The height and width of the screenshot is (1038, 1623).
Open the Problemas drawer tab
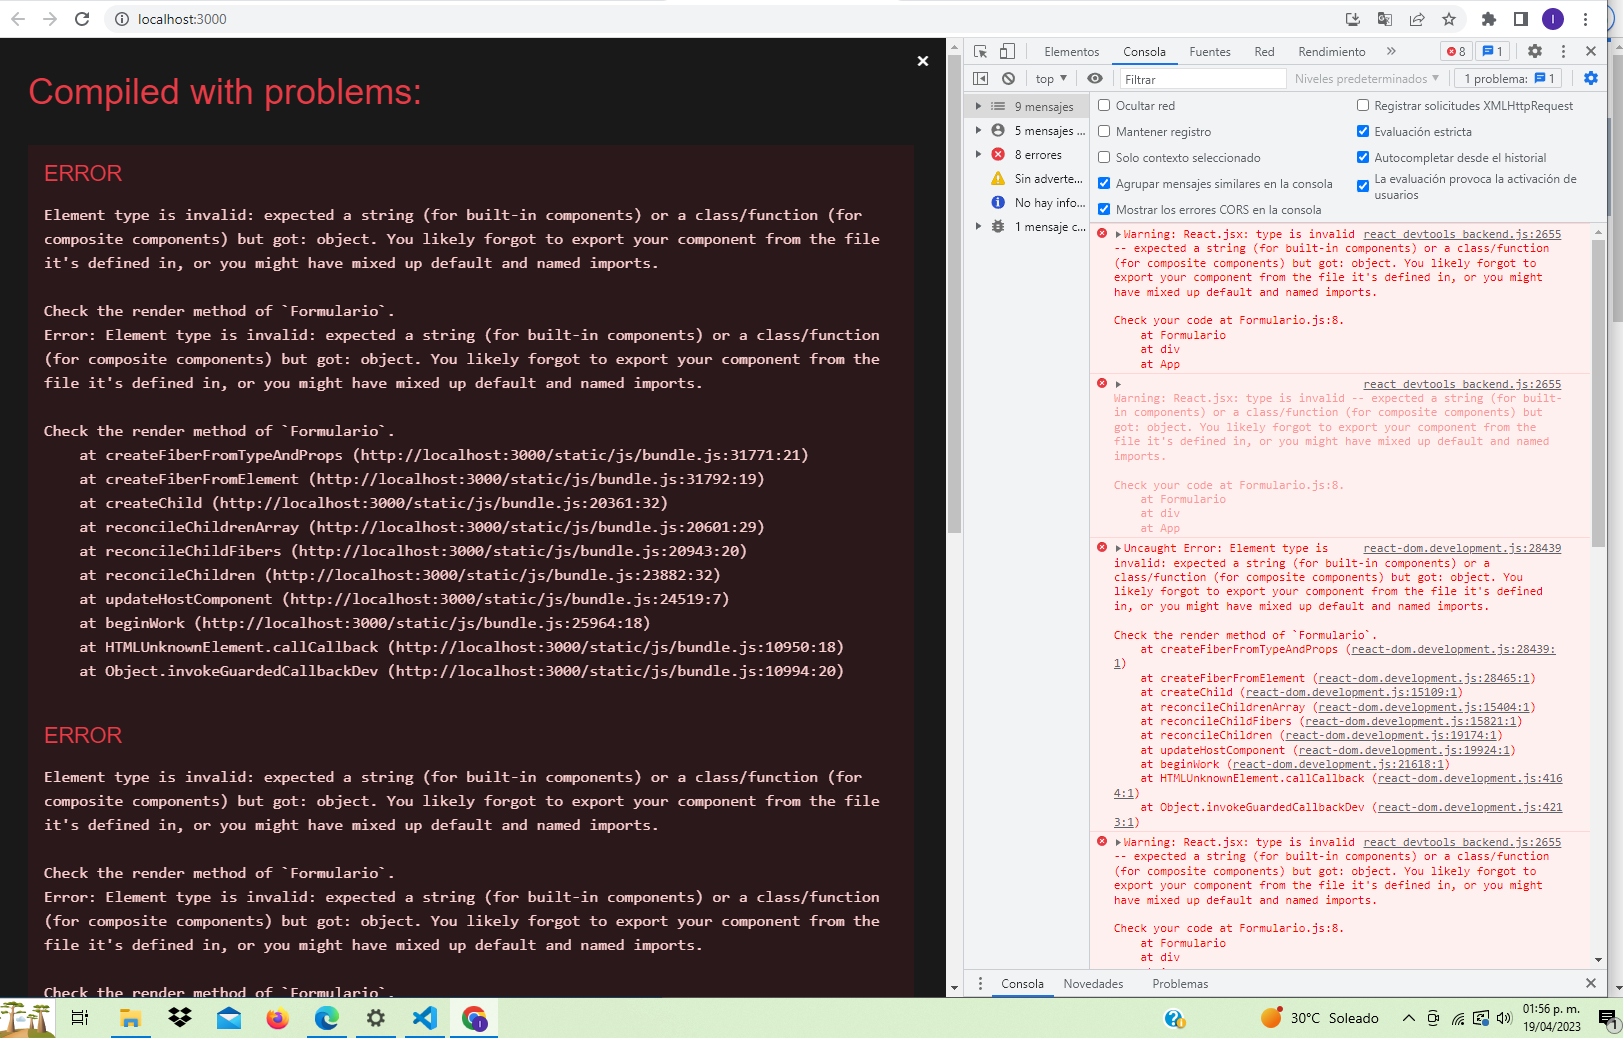[1180, 983]
